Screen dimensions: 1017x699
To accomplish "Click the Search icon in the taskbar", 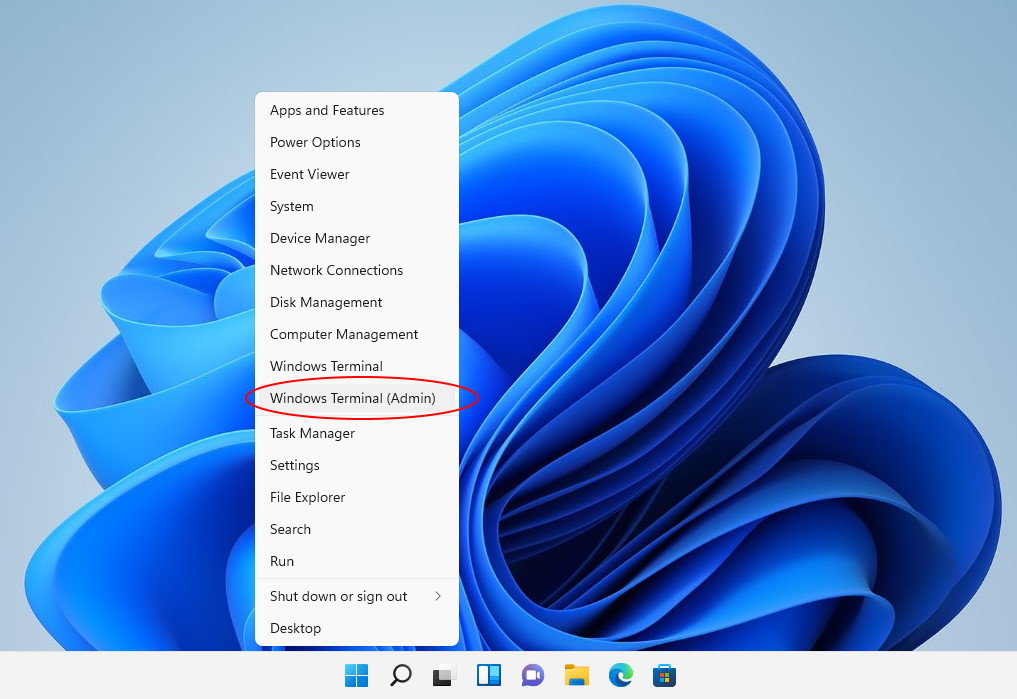I will pos(400,675).
